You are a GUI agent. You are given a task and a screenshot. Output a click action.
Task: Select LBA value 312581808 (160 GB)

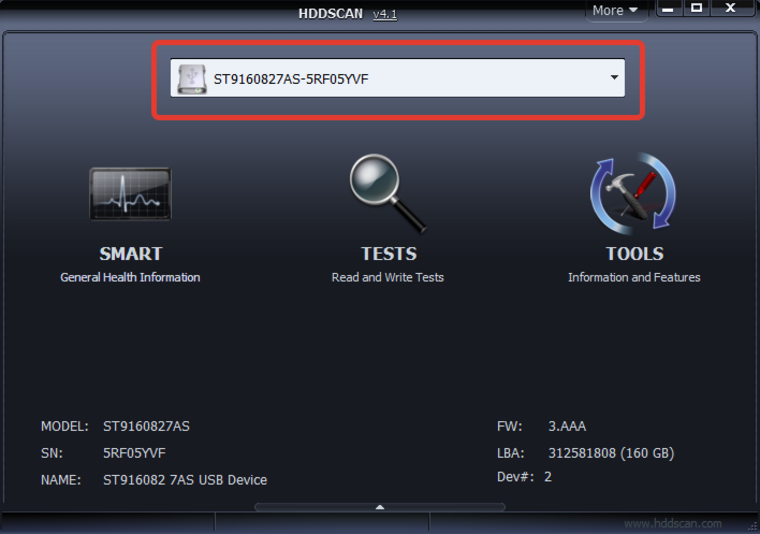click(611, 453)
